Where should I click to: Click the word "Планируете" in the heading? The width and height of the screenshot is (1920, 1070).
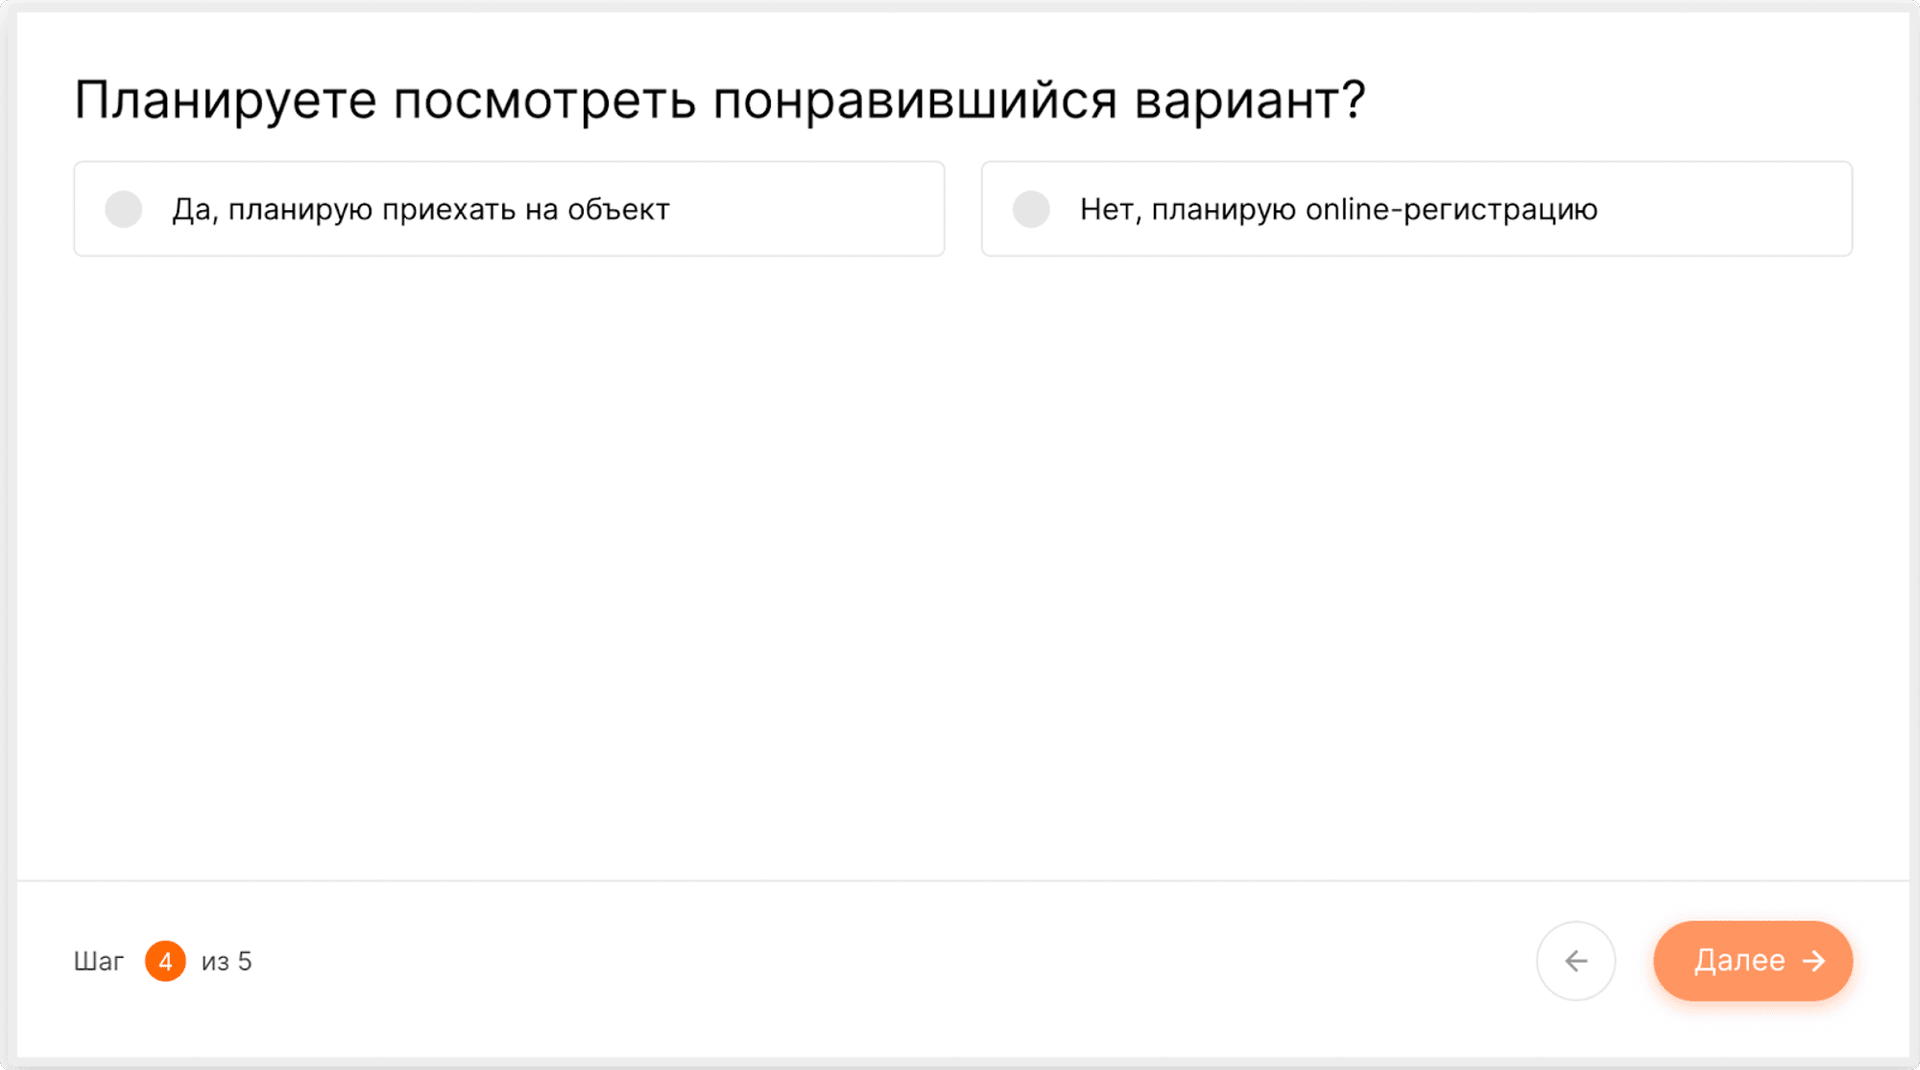coord(225,100)
